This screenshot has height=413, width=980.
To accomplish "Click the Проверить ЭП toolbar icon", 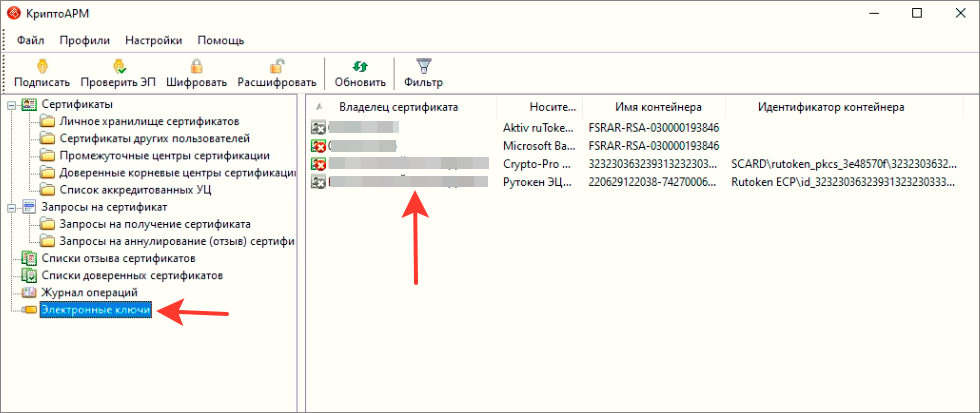I will [119, 66].
